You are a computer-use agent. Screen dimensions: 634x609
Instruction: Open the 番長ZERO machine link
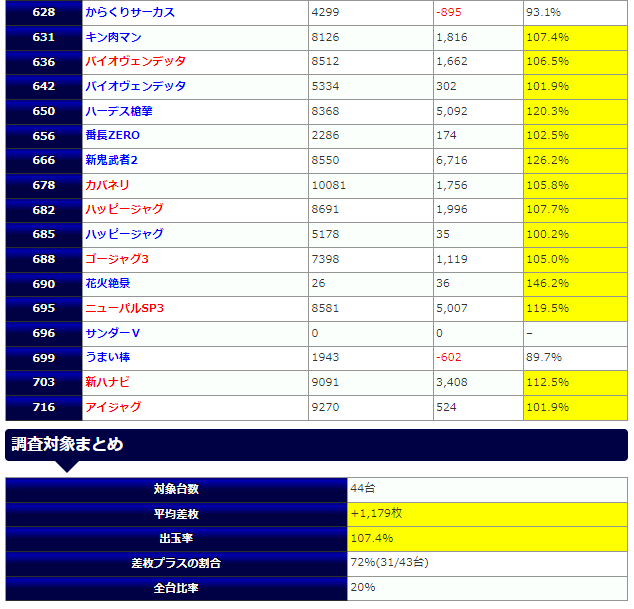tap(113, 136)
